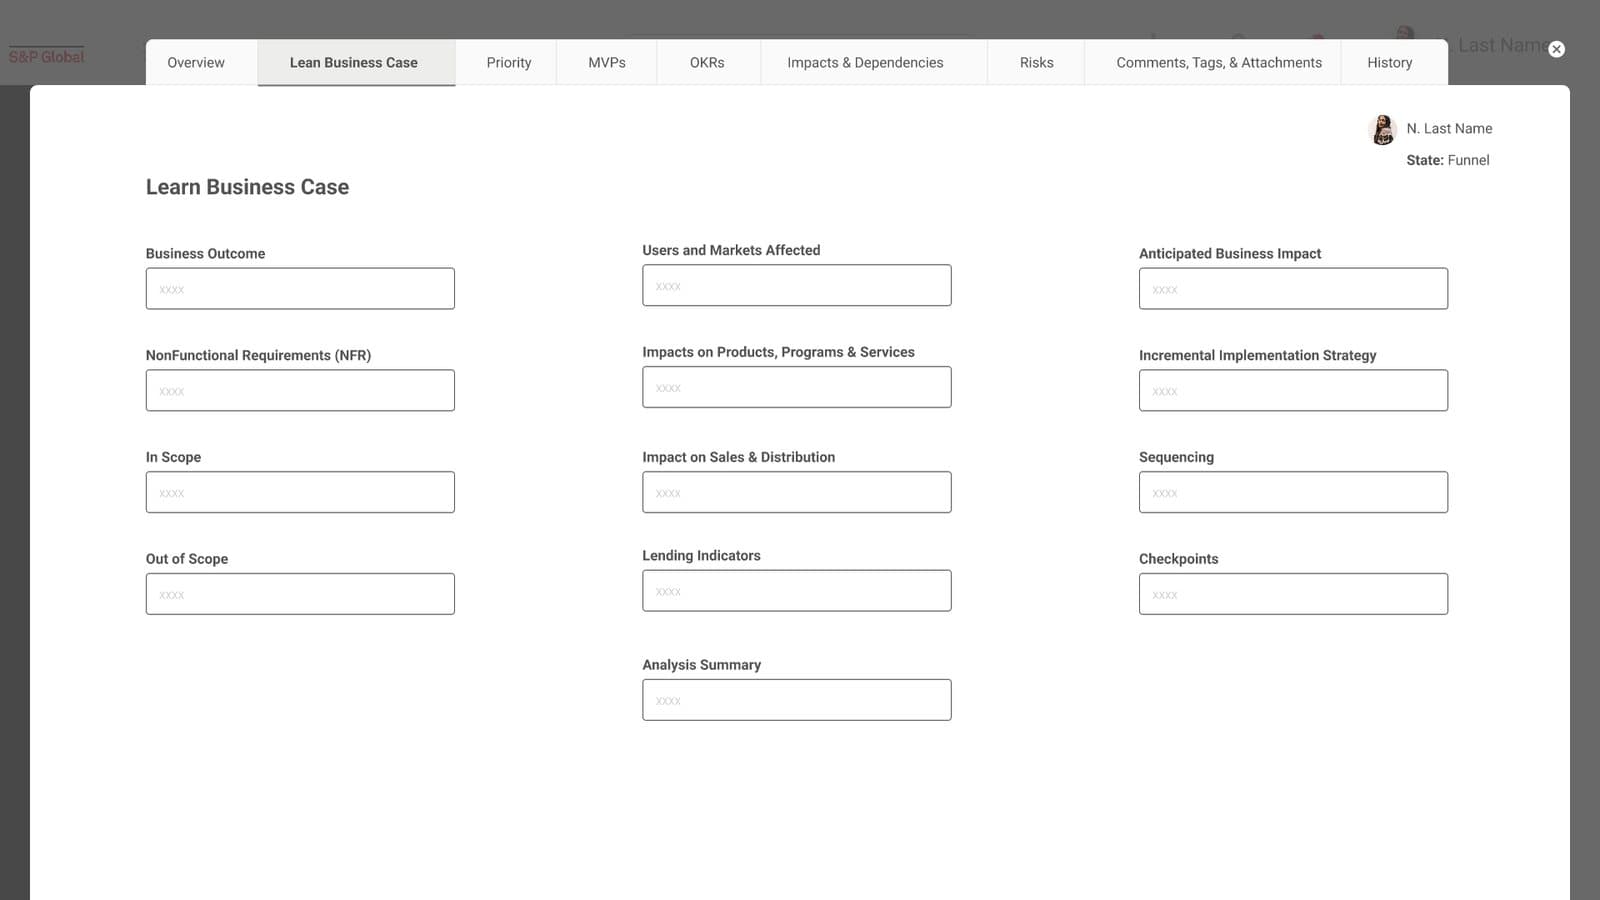Click the Learn Business Case heading
Viewport: 1600px width, 900px height.
[x=247, y=187]
